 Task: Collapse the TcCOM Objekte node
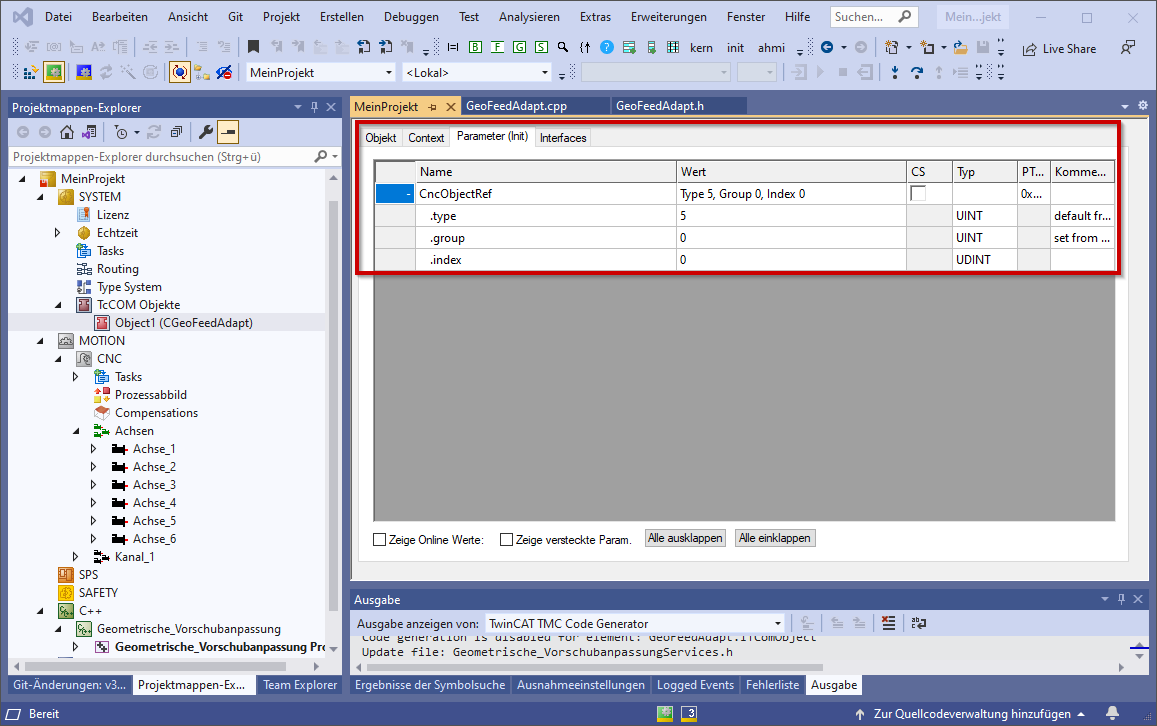[x=58, y=305]
